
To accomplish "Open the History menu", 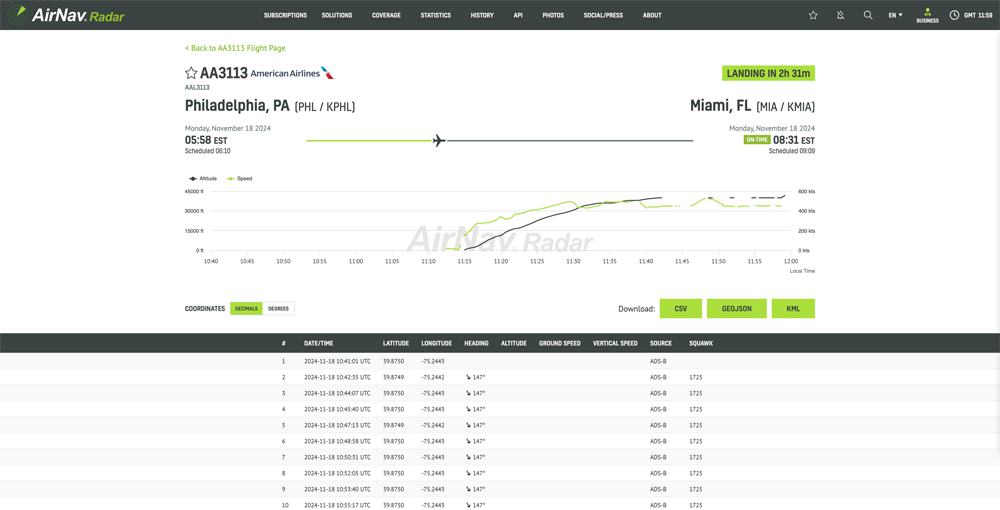I will (x=482, y=15).
